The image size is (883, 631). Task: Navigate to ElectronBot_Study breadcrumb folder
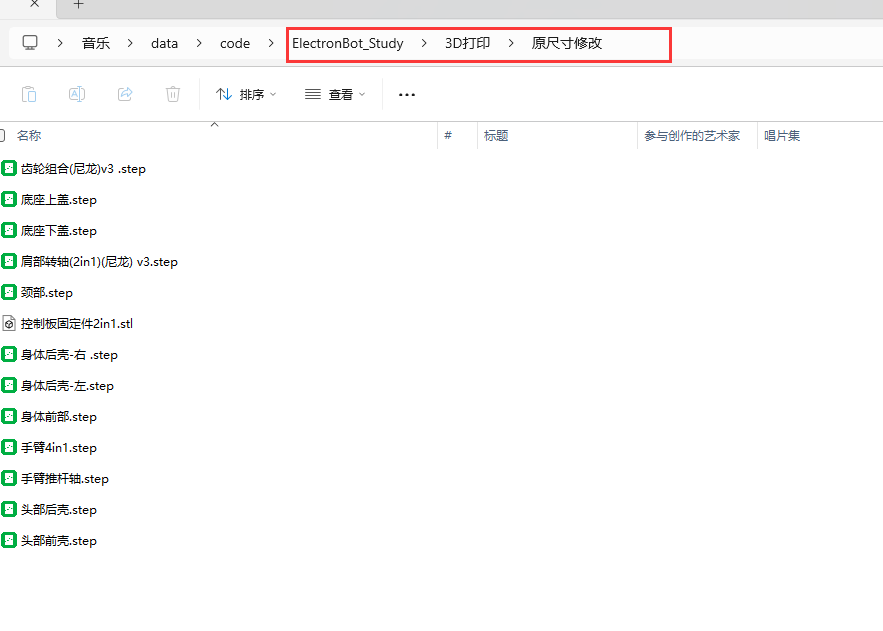click(x=347, y=43)
